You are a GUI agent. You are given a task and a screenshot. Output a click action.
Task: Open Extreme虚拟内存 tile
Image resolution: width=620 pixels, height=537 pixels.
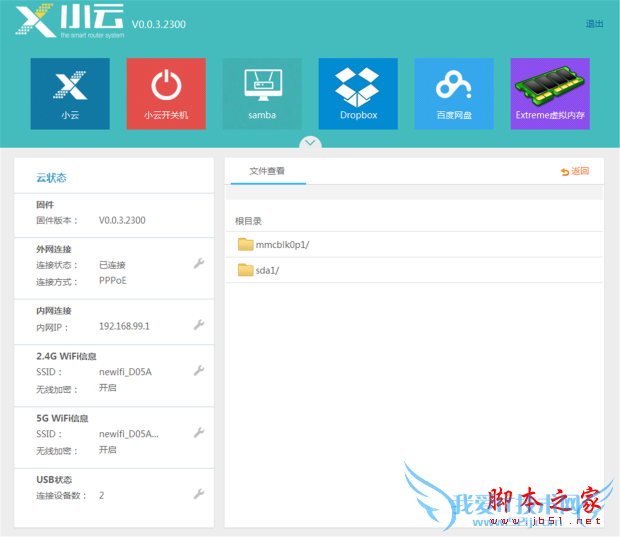point(550,94)
